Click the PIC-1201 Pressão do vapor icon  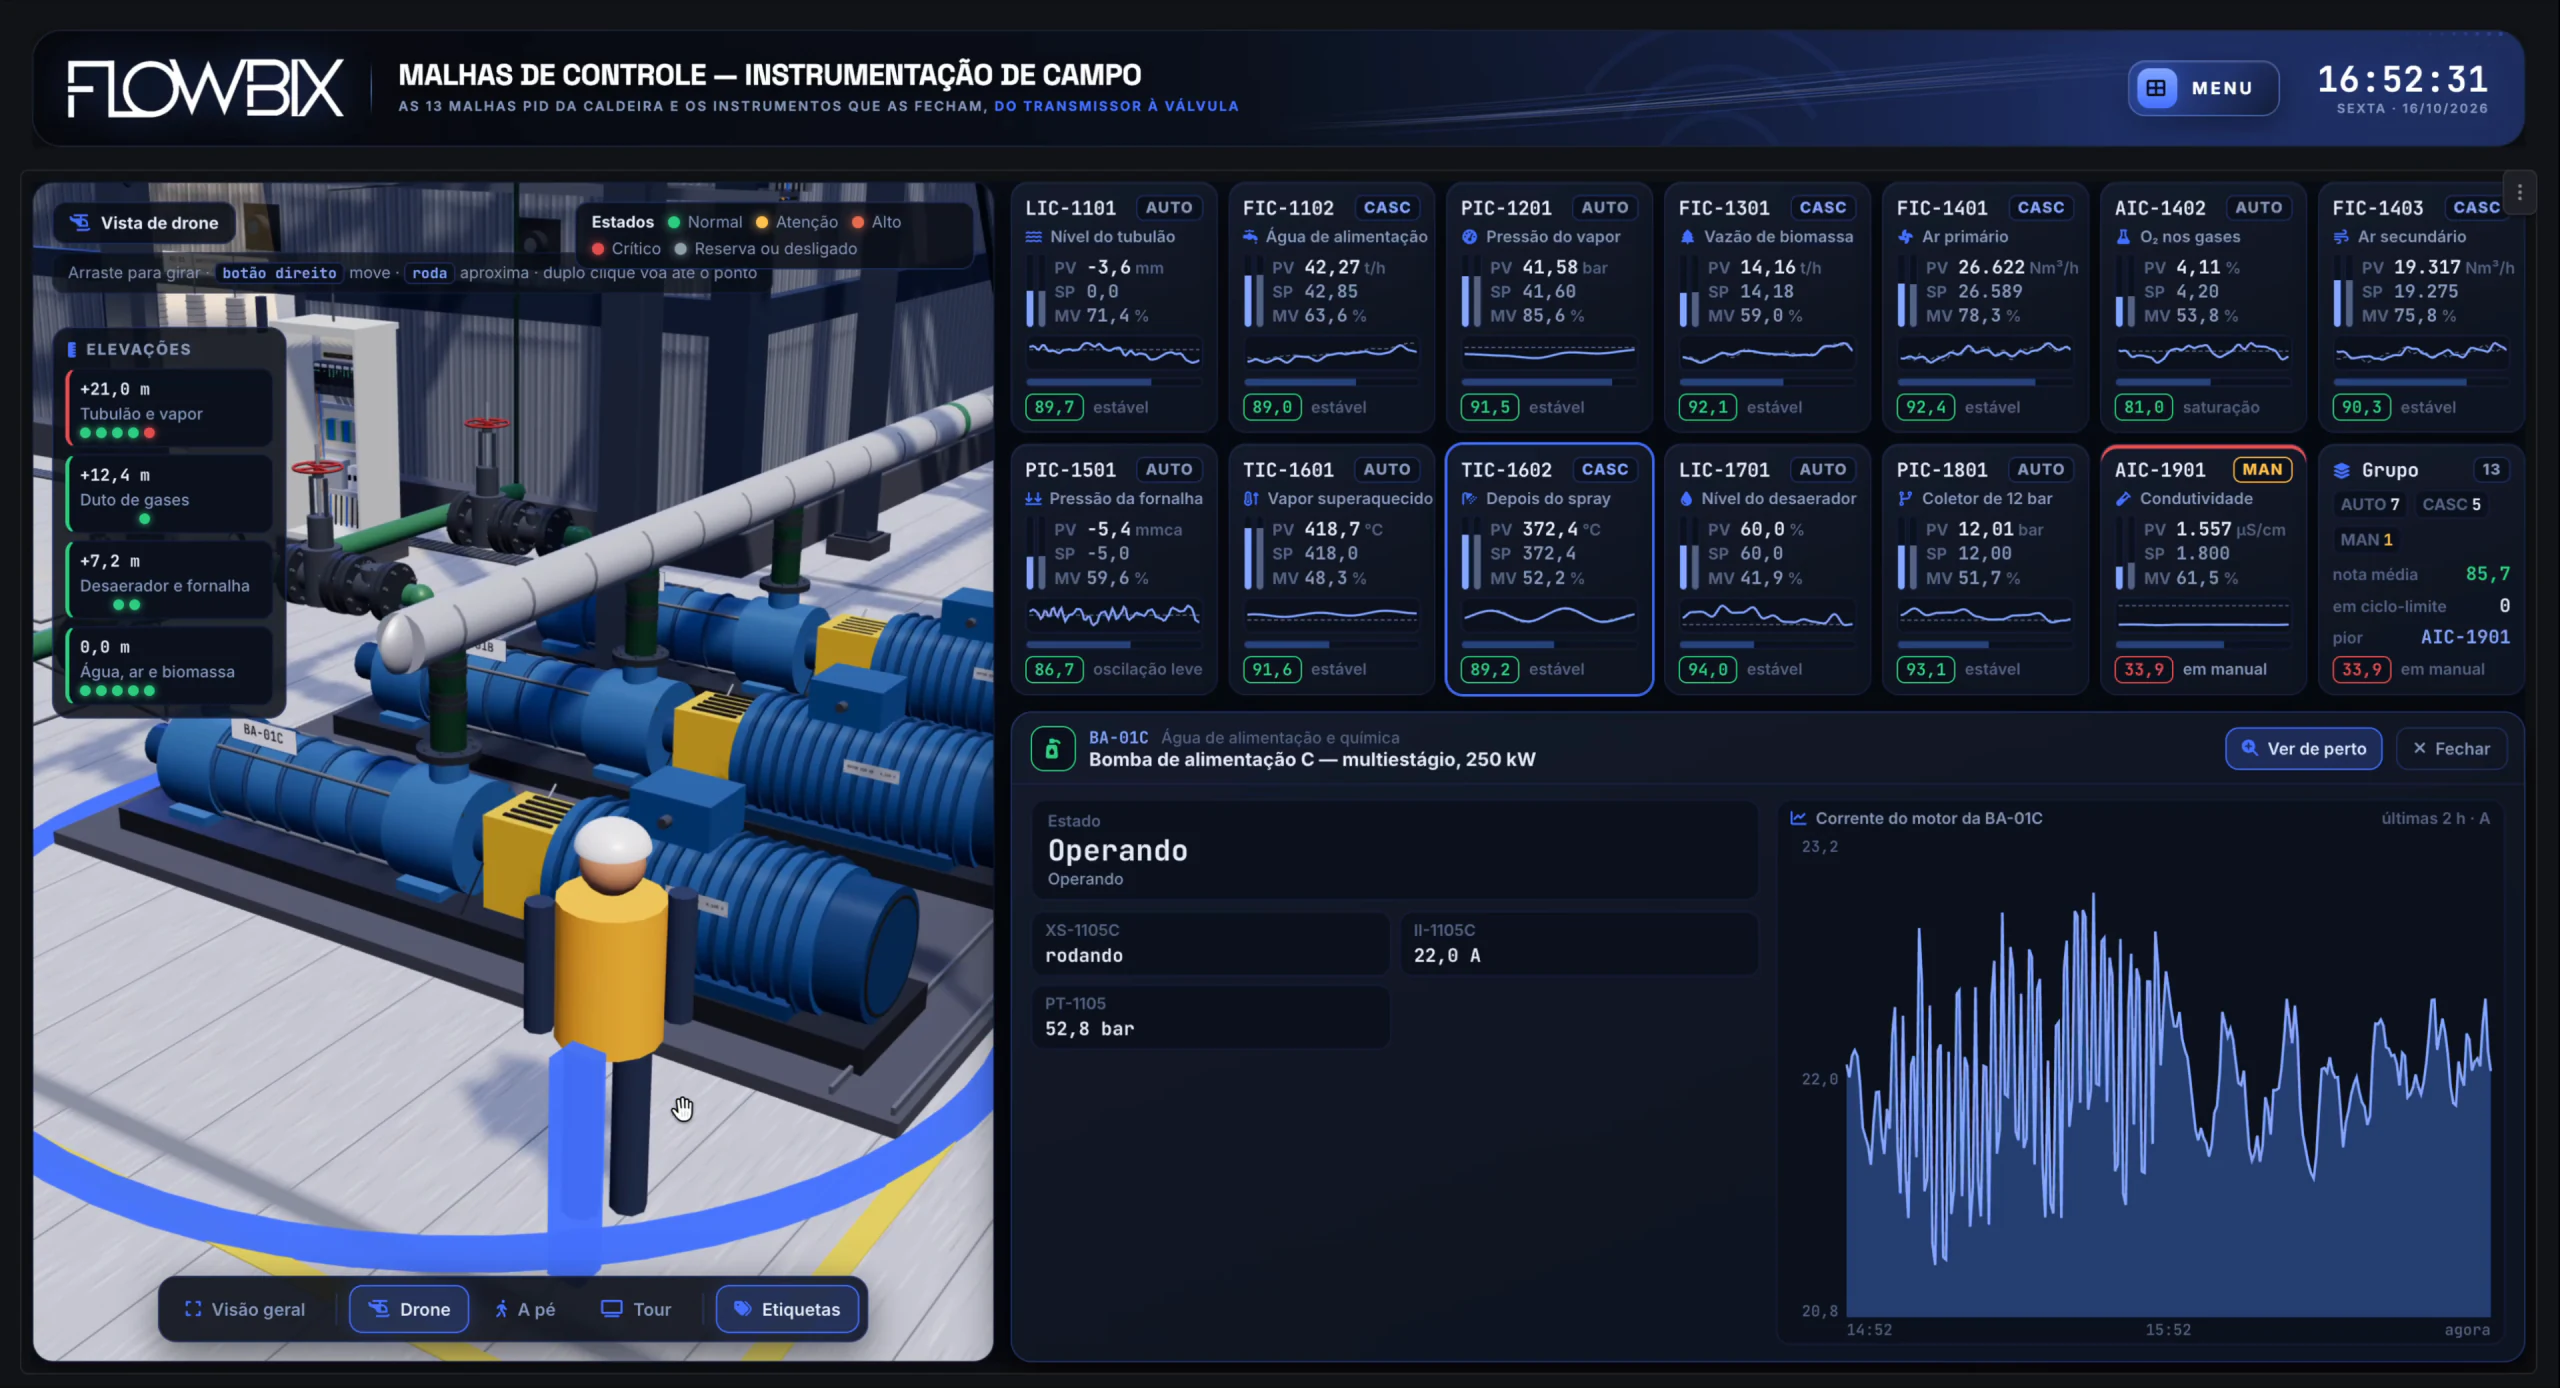coord(1469,237)
